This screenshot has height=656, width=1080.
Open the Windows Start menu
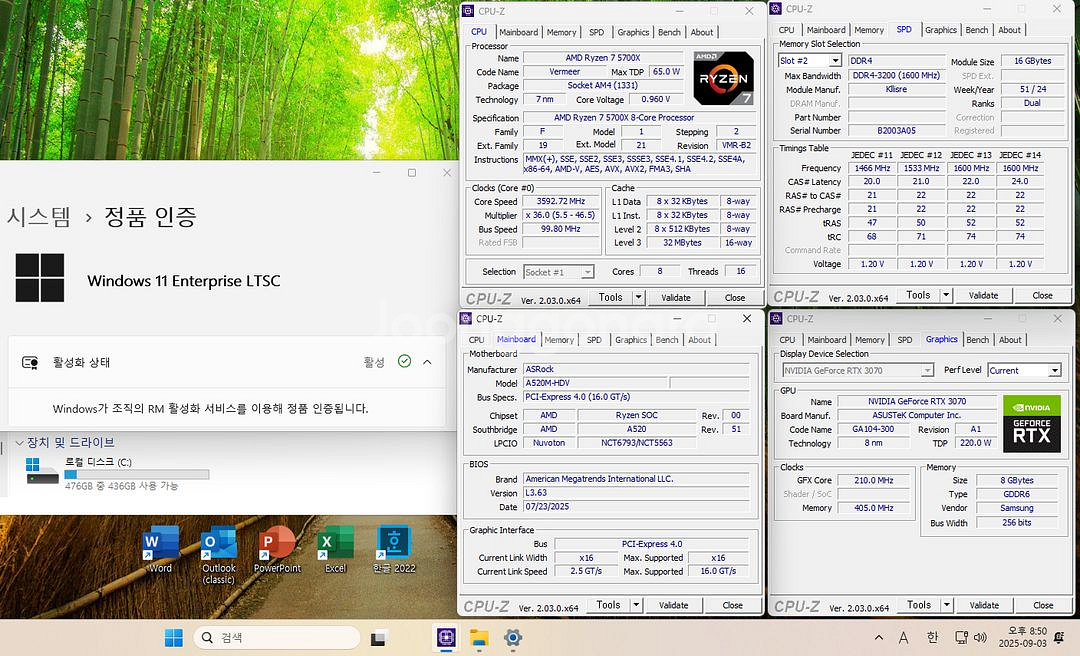[174, 638]
